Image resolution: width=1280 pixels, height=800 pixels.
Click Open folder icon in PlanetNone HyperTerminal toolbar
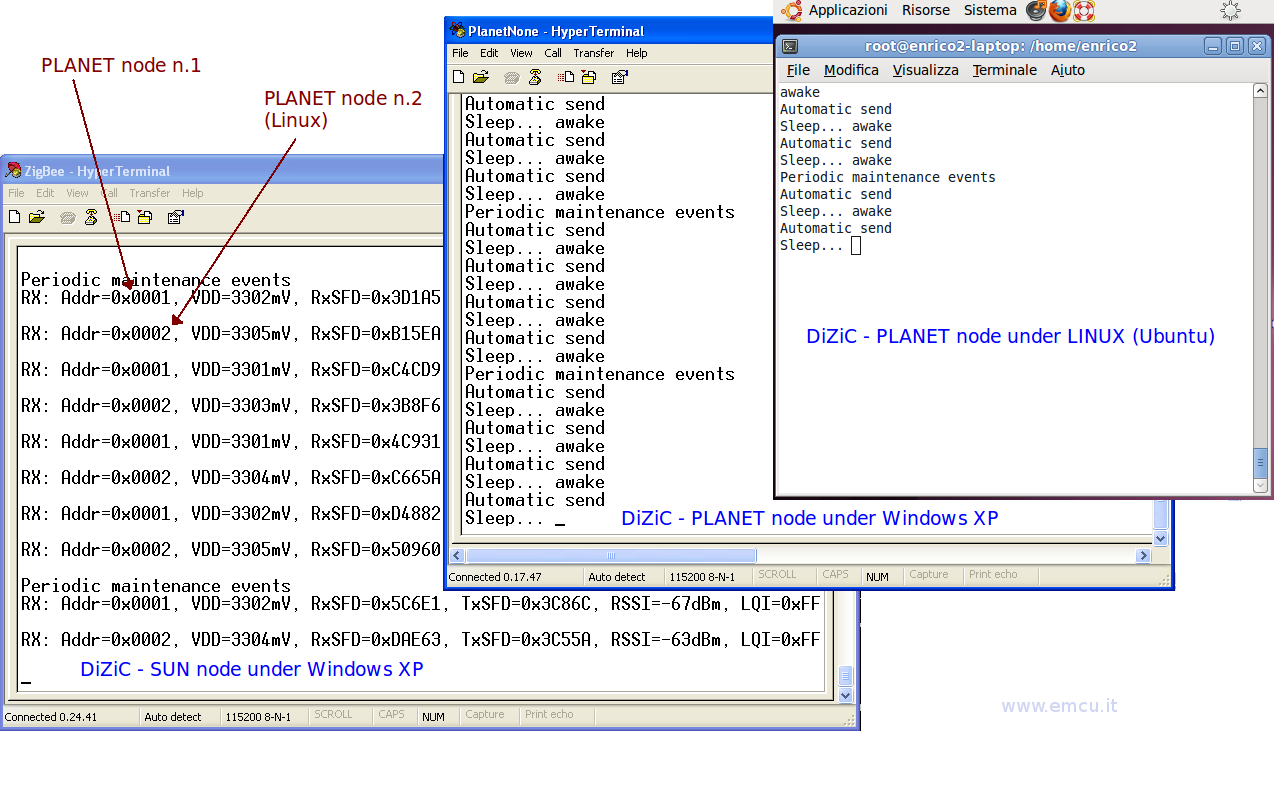[481, 77]
